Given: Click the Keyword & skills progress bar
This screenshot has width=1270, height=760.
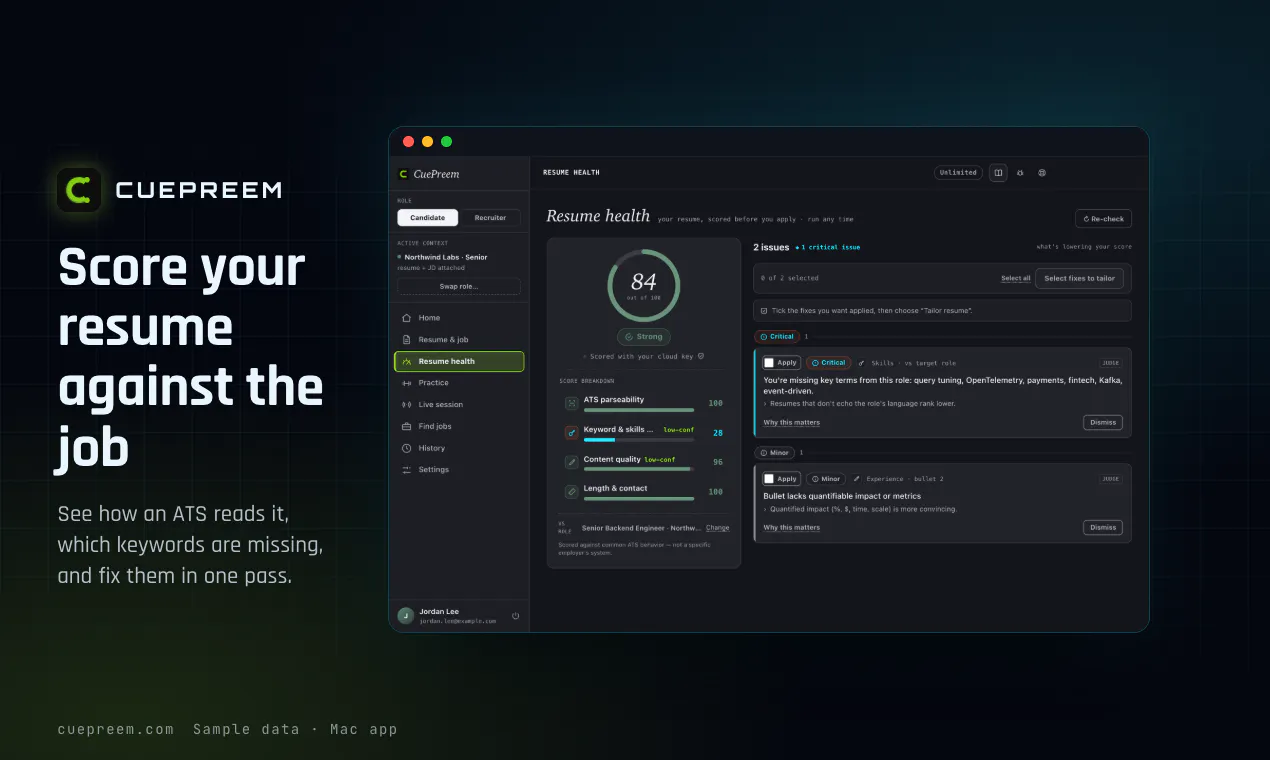Looking at the screenshot, I should pos(639,440).
